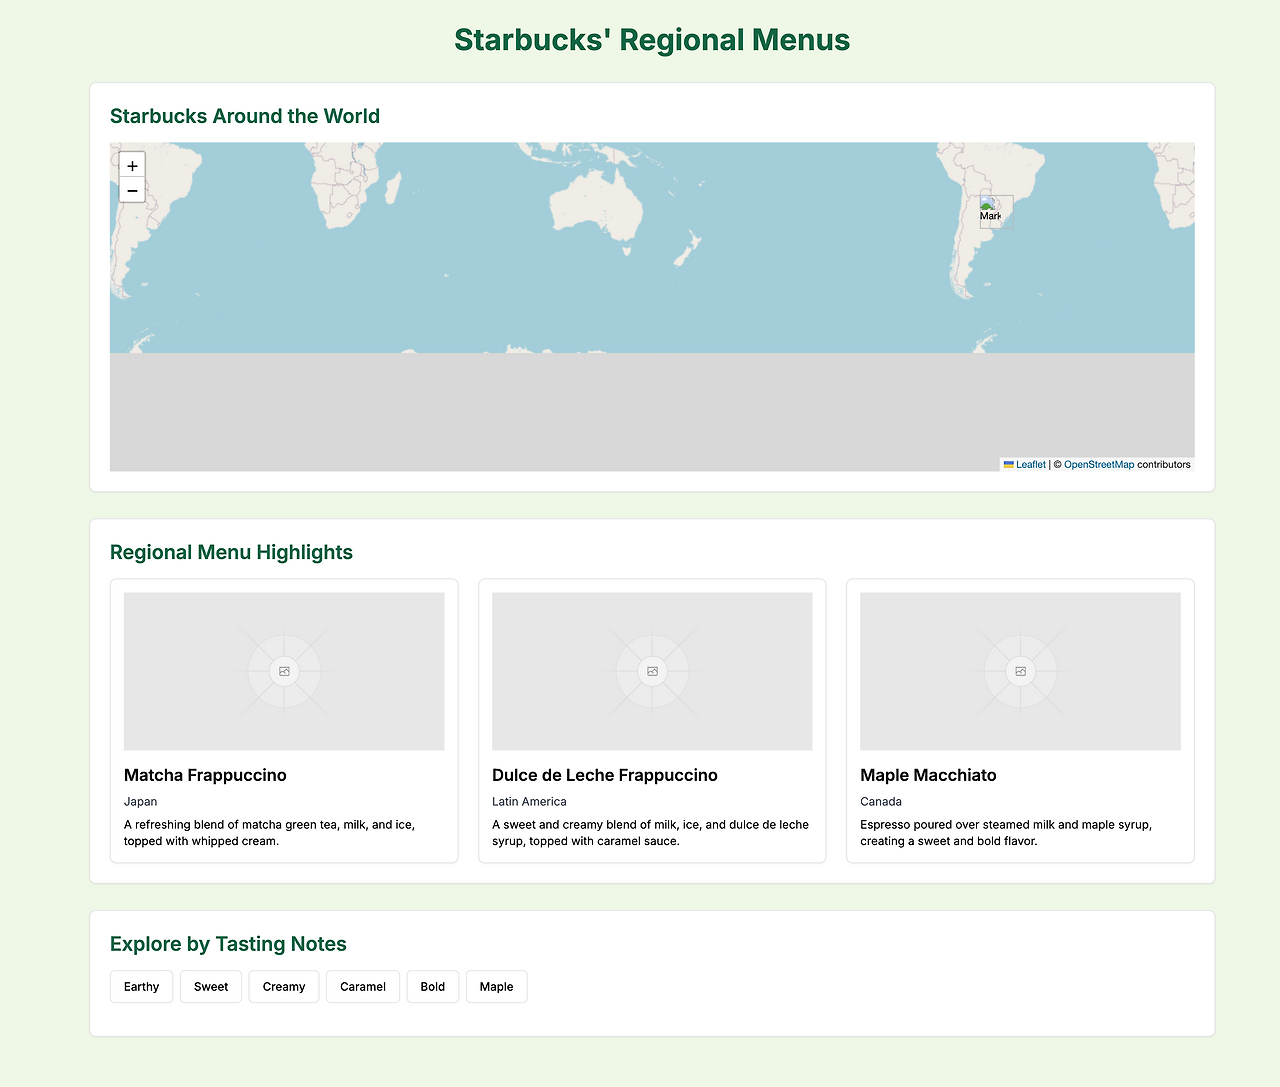Click the Matcha Frappuccino title

coord(205,775)
